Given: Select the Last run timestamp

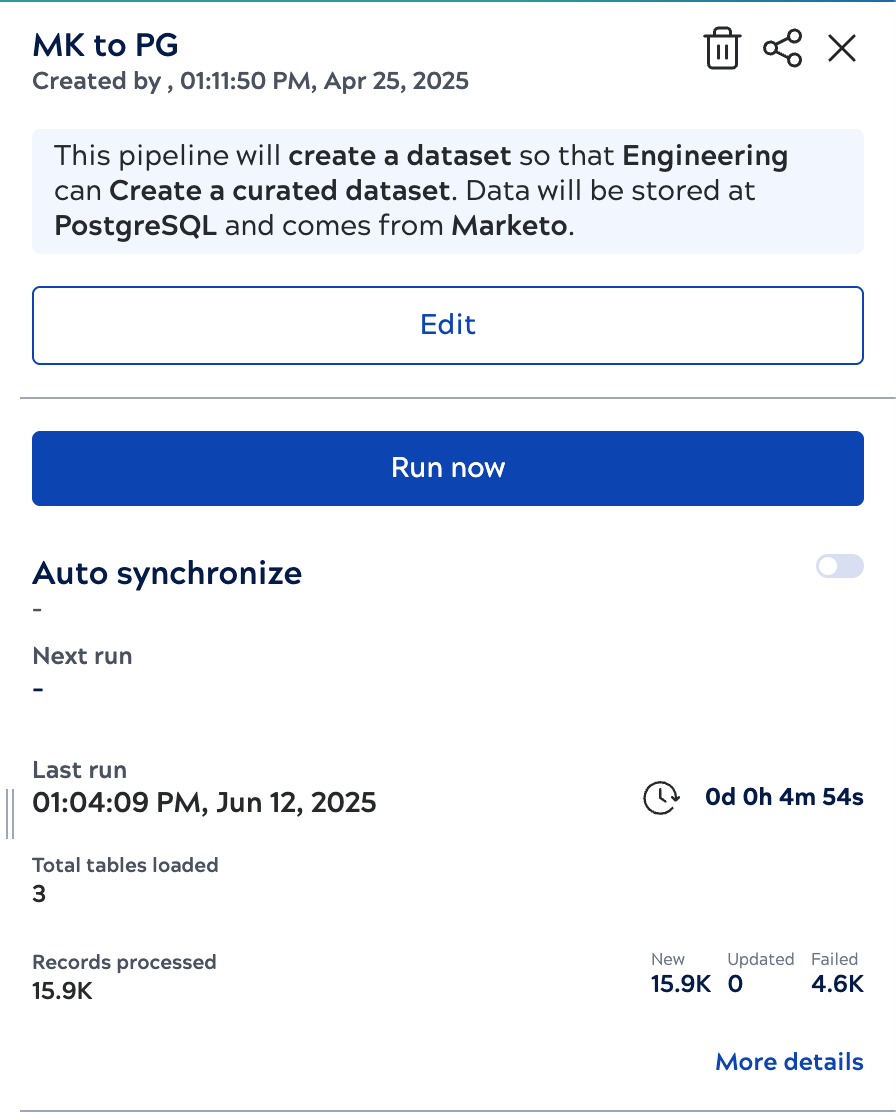Looking at the screenshot, I should tap(205, 803).
